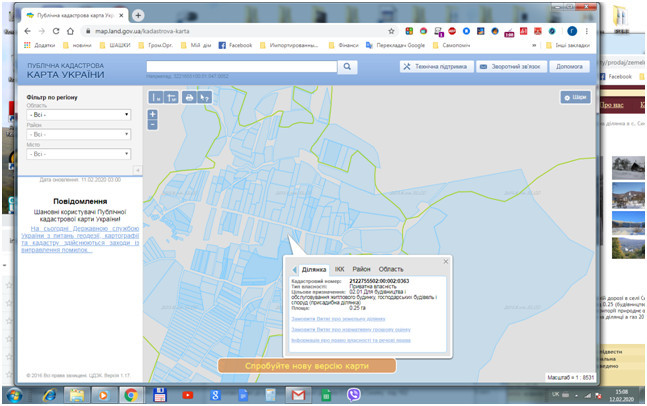
Task: Switch to the ІКК tab in popup
Action: coord(338,269)
